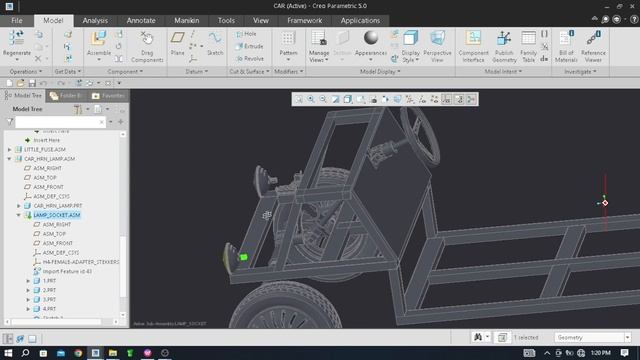Expand LITTLE_FUSE.ASM node
The width and height of the screenshot is (640, 360).
[x=9, y=149]
